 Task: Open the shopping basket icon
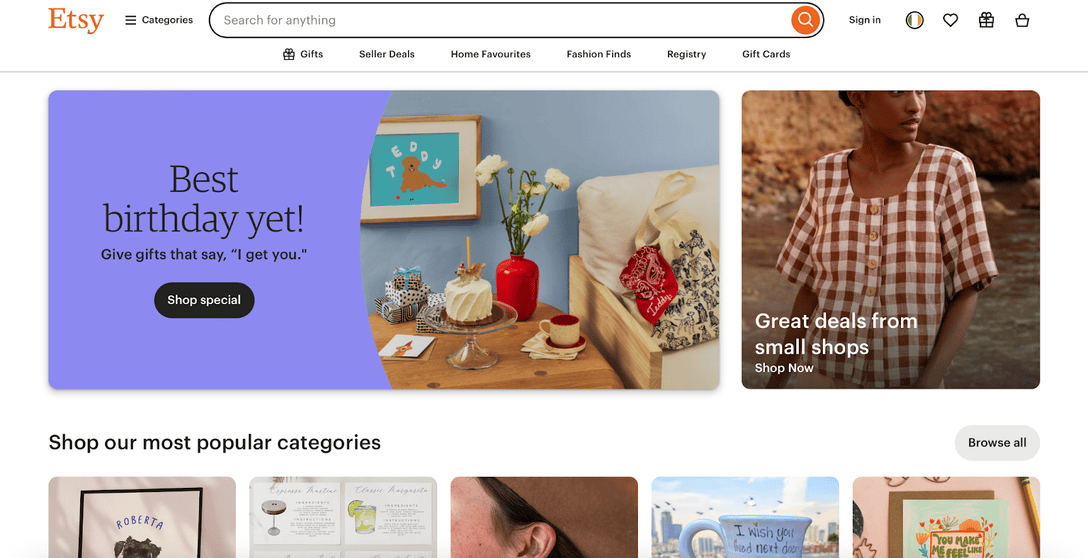click(x=1022, y=20)
